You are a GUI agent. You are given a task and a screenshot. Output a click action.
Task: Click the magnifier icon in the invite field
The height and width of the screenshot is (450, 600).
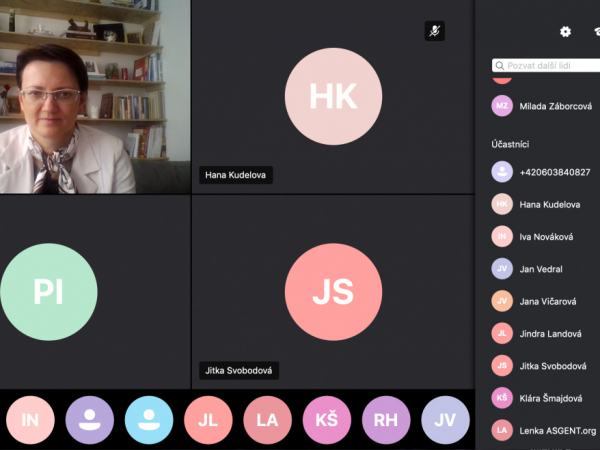pos(500,66)
